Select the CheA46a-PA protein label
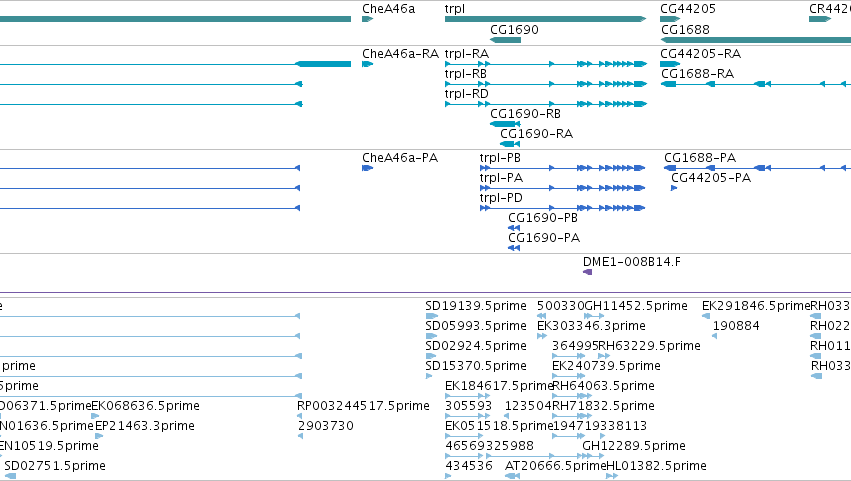 [x=400, y=158]
